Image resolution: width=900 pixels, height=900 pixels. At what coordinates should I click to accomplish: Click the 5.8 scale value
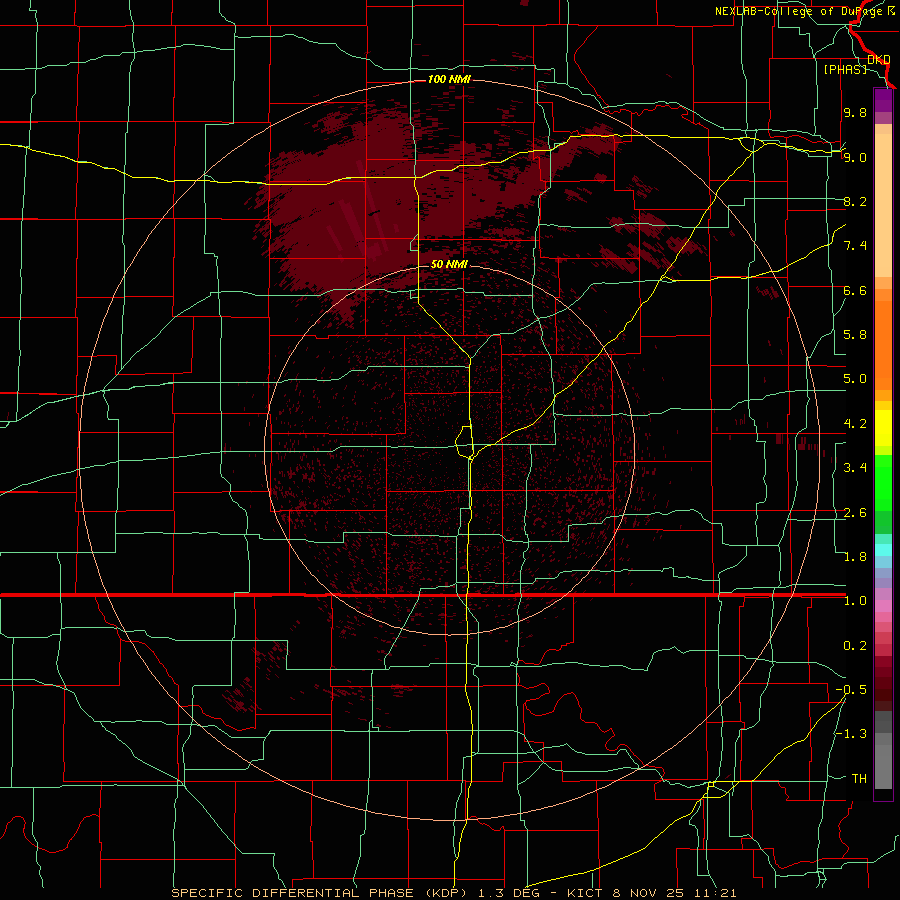pyautogui.click(x=855, y=335)
